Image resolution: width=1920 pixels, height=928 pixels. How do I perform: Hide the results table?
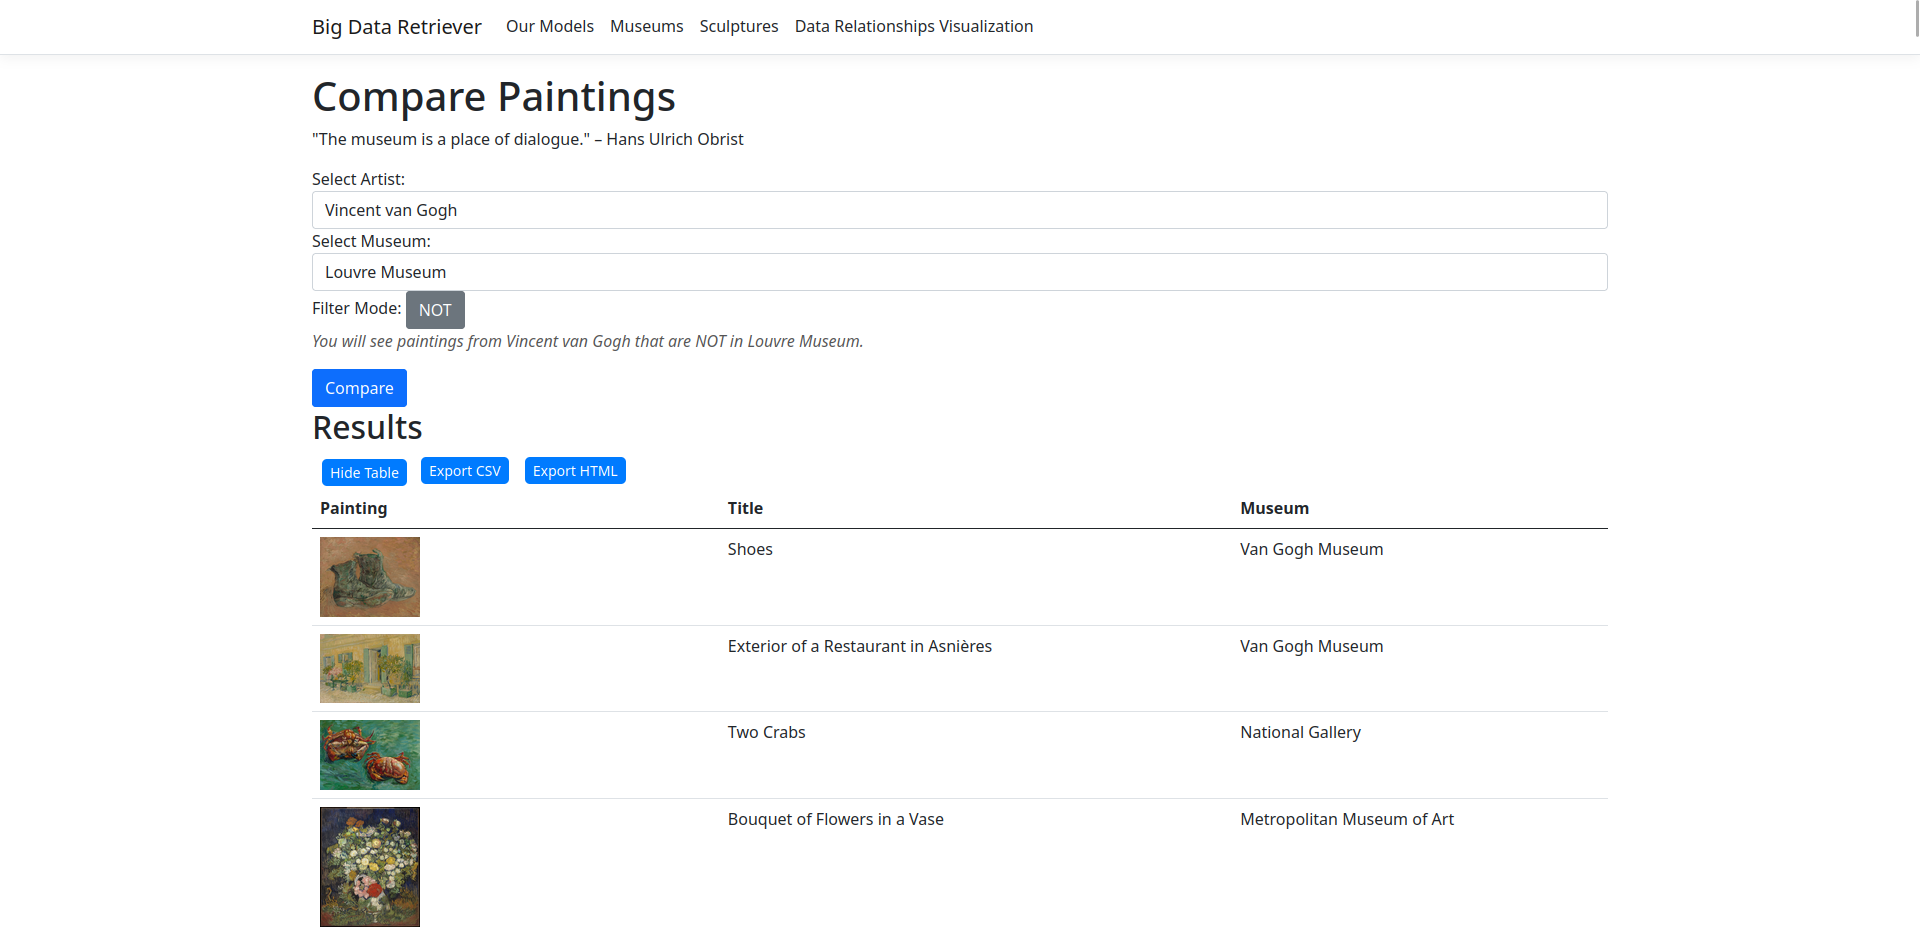pos(364,472)
